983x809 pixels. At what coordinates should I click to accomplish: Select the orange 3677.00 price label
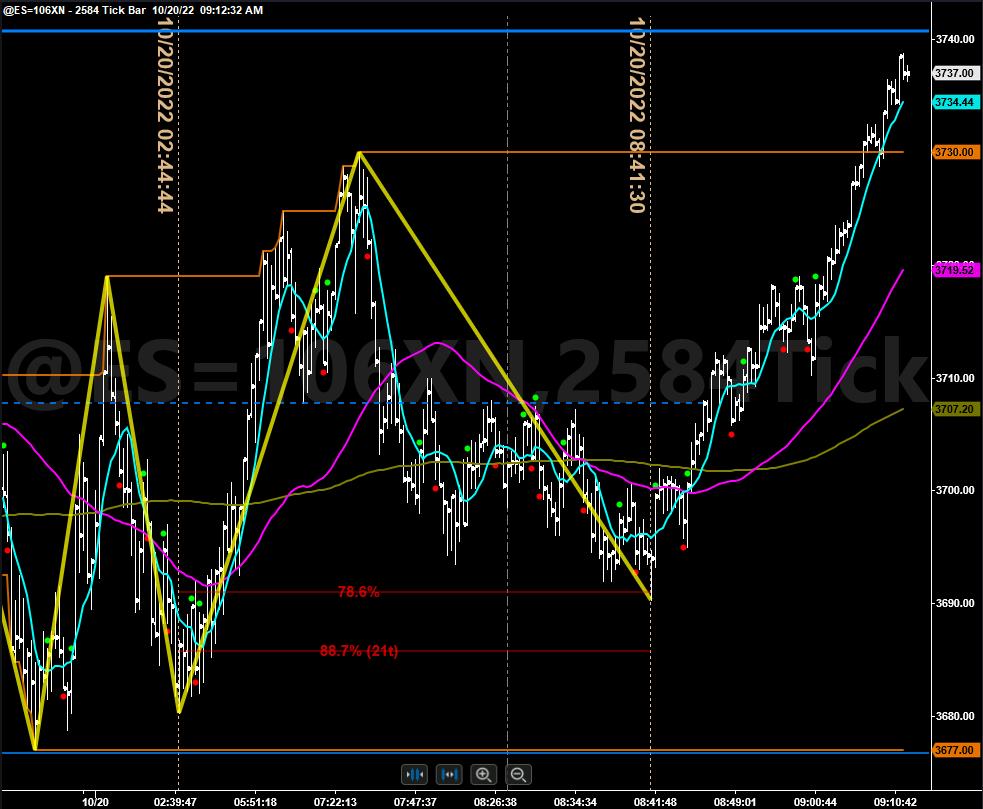tap(954, 750)
